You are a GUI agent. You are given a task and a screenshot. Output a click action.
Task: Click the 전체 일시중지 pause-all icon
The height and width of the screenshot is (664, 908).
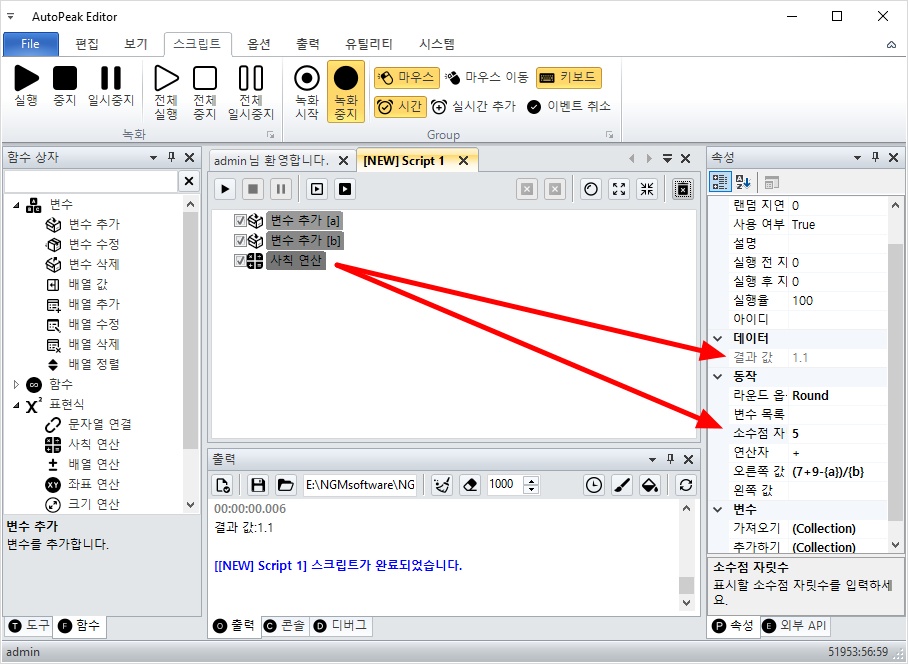pyautogui.click(x=251, y=91)
